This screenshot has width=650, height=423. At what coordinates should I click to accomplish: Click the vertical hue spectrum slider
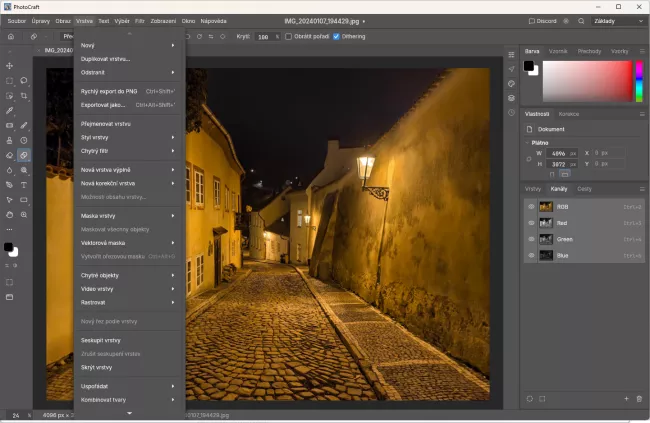639,81
